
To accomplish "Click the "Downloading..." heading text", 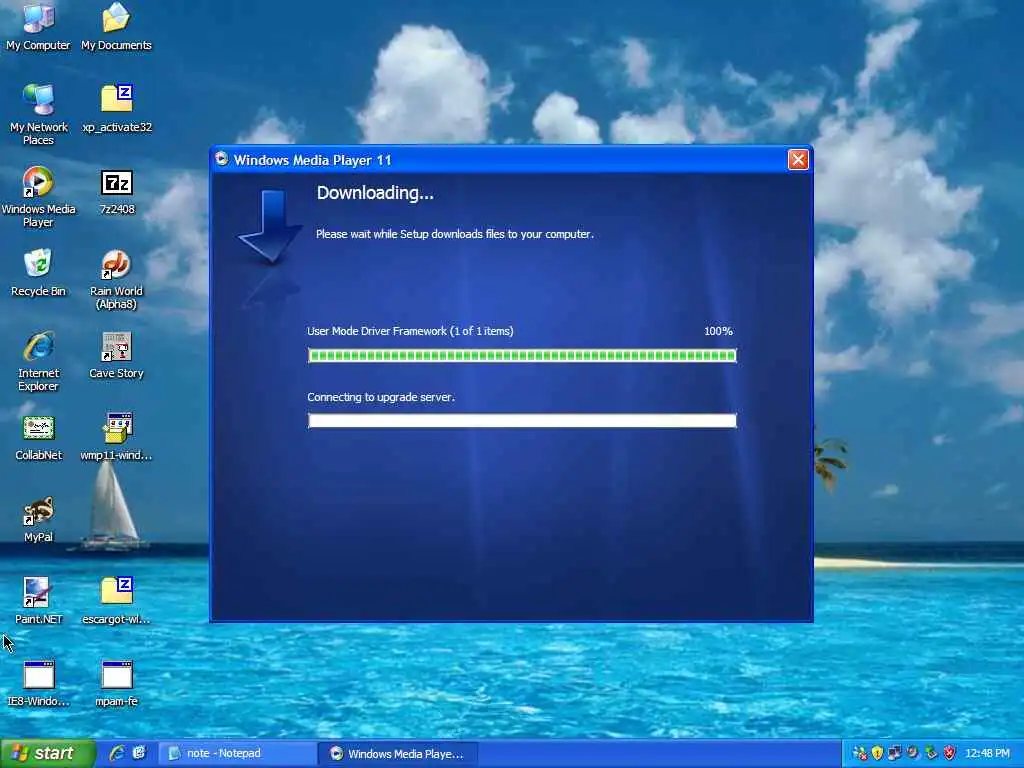I will (375, 193).
